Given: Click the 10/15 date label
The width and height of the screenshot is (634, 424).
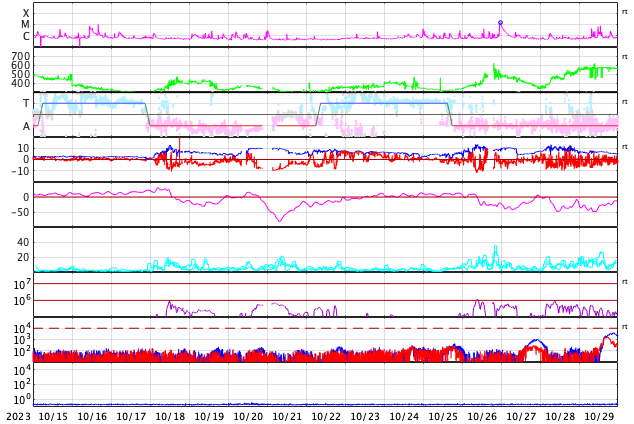Looking at the screenshot, I should point(53,417).
